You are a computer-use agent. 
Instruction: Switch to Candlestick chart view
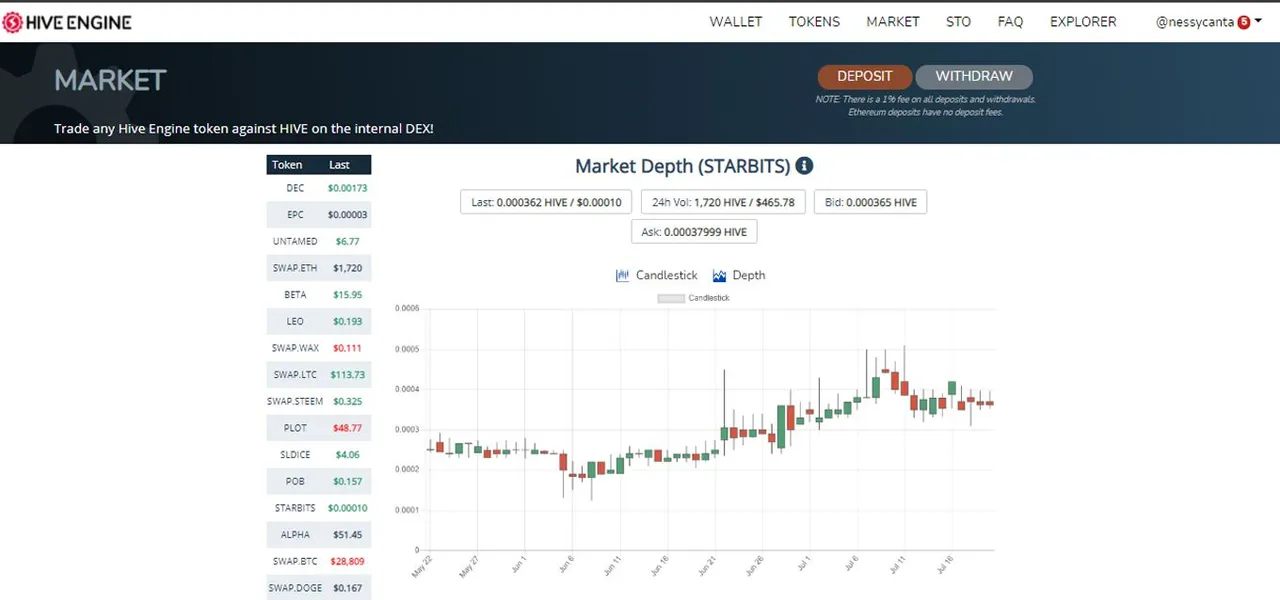click(x=657, y=275)
